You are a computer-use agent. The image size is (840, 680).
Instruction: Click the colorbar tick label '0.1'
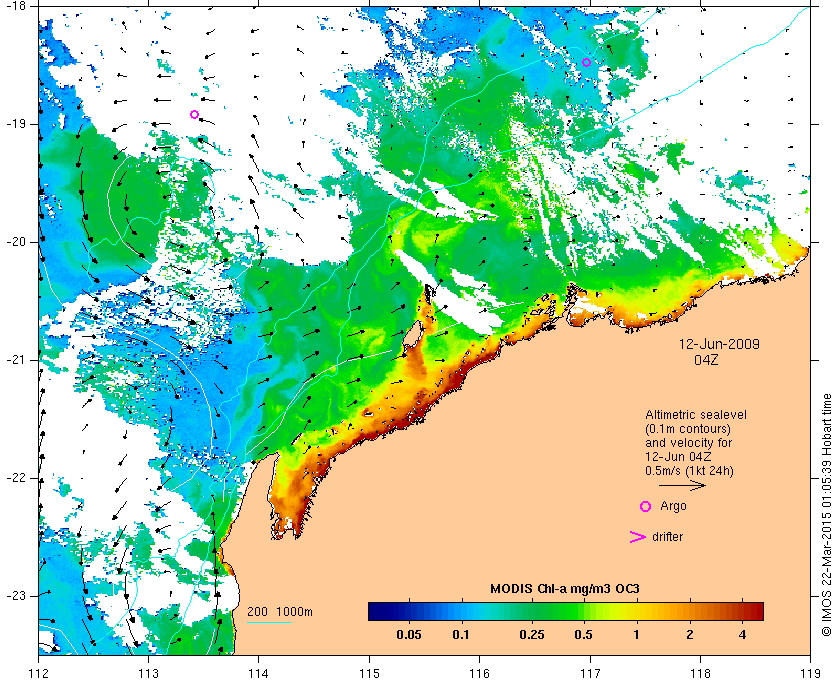[461, 635]
